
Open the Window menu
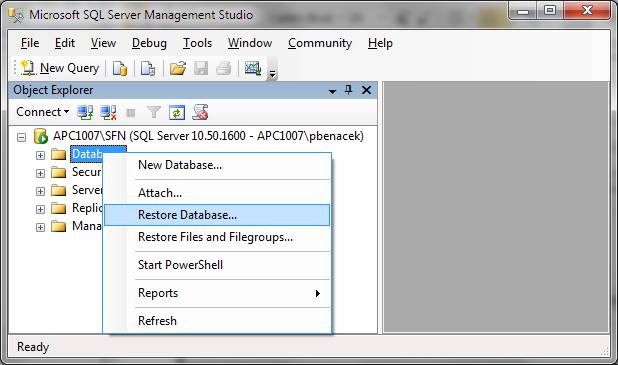(250, 43)
